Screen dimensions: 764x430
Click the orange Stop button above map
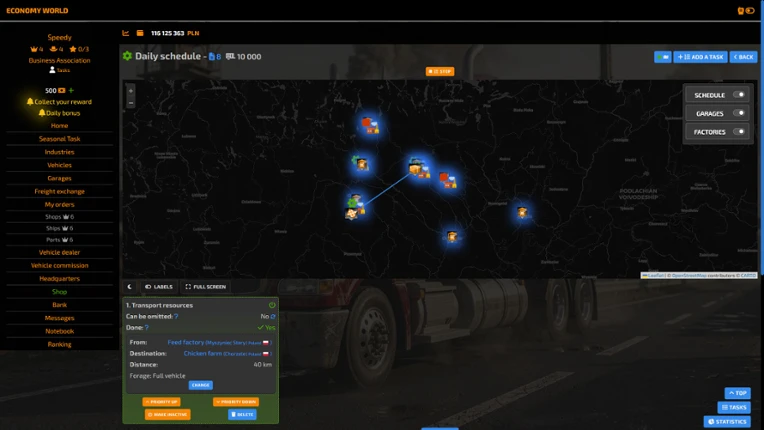[440, 72]
